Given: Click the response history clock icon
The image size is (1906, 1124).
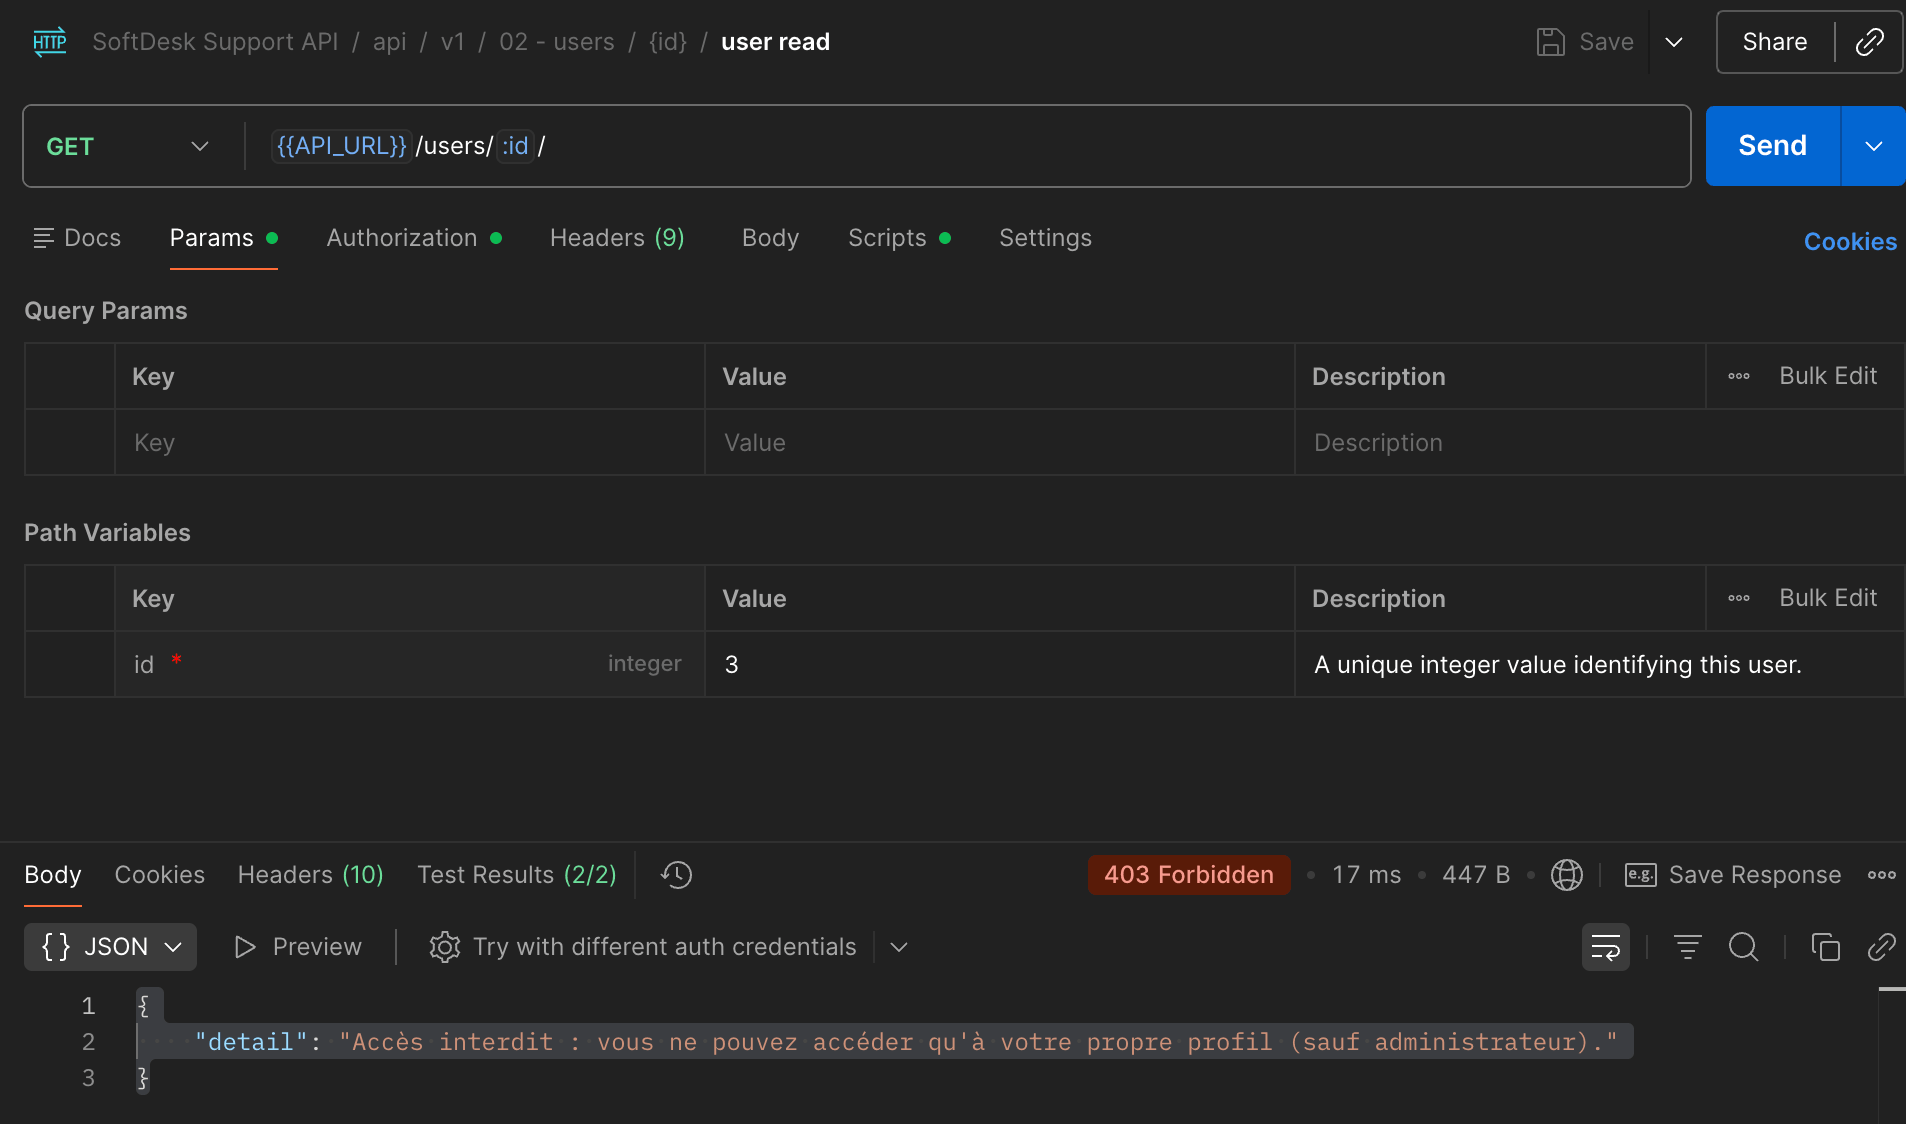Looking at the screenshot, I should pyautogui.click(x=677, y=875).
